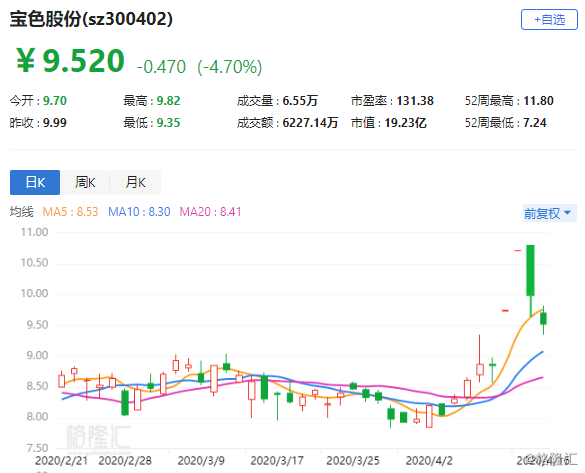This screenshot has width=585, height=473.
Task: Click the 2020/4/2 date axis label
Action: [429, 461]
